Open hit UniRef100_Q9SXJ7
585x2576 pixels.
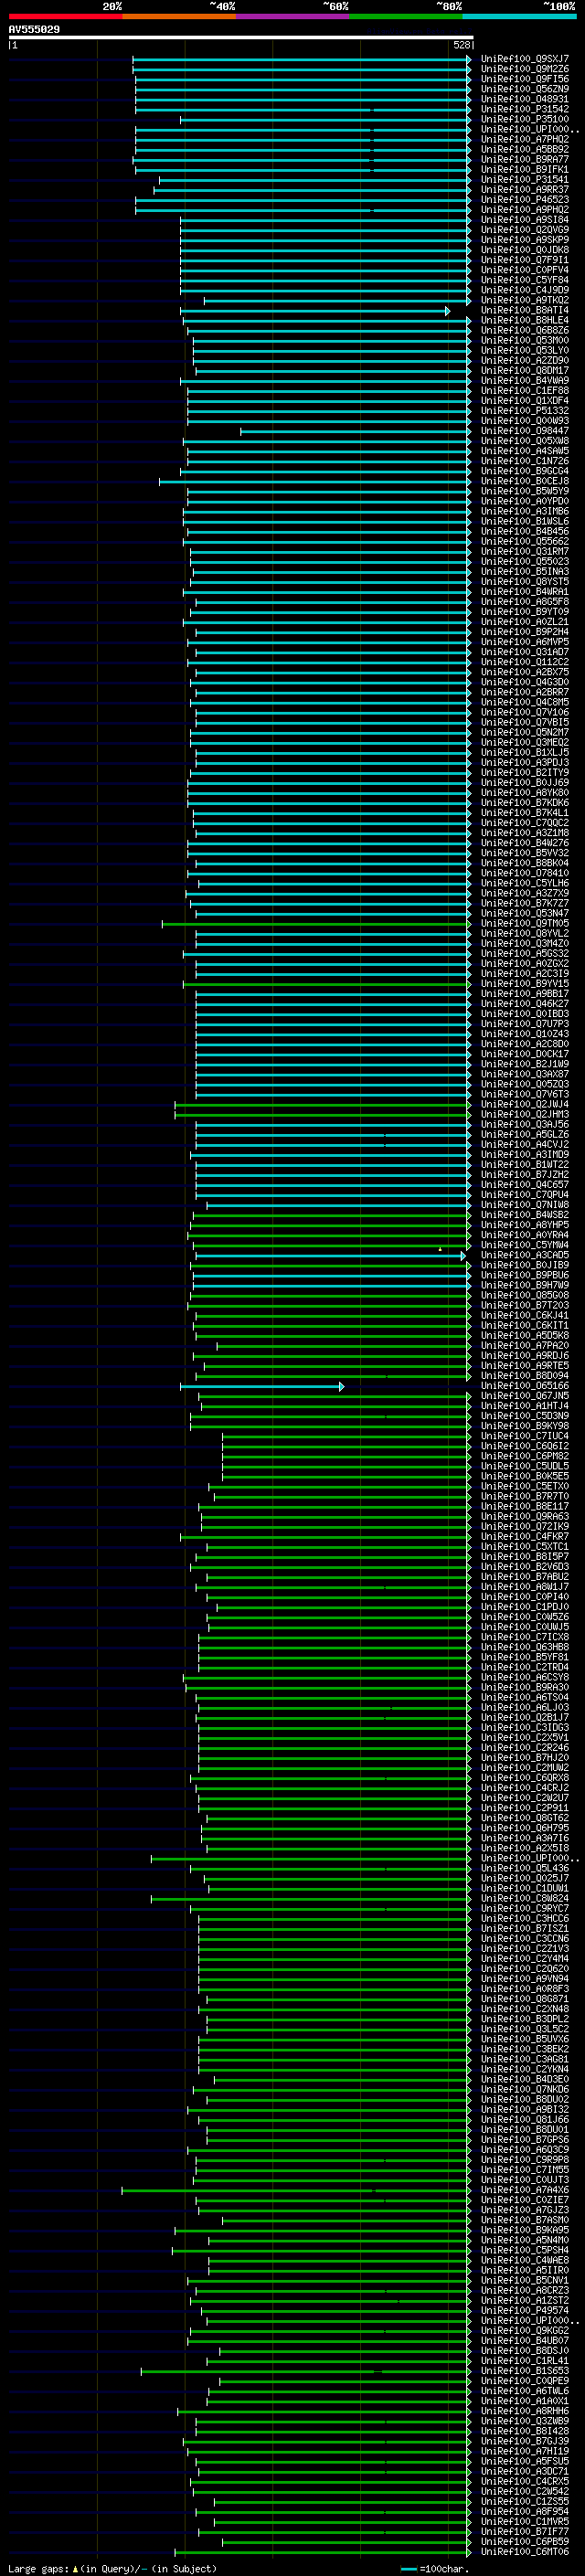[525, 59]
